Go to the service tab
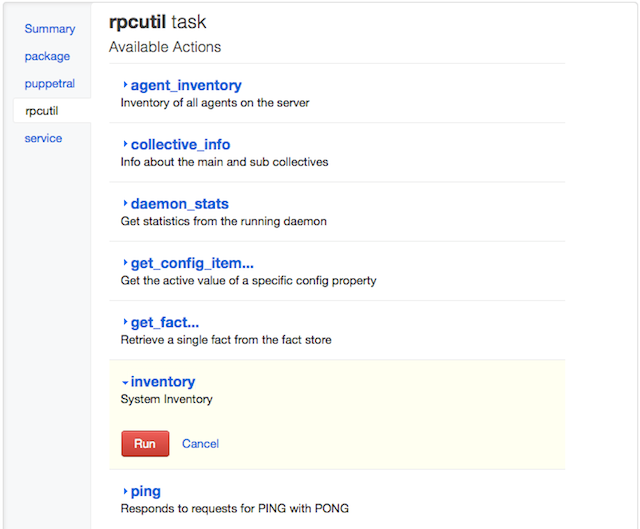 pos(44,138)
